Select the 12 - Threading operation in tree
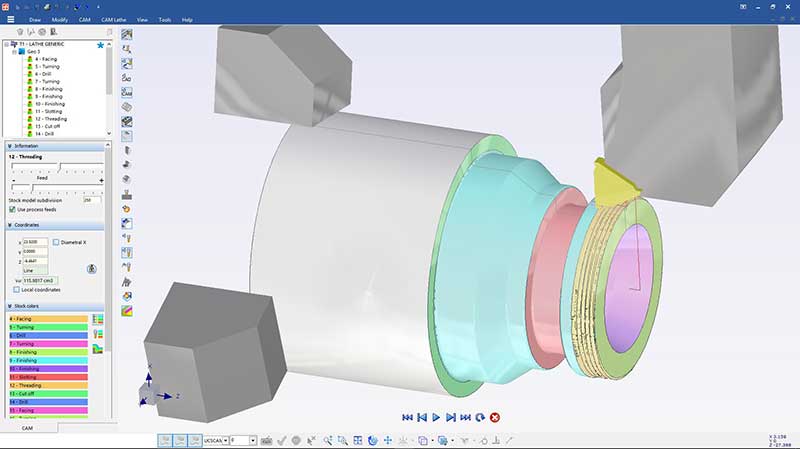800x449 pixels. point(50,118)
